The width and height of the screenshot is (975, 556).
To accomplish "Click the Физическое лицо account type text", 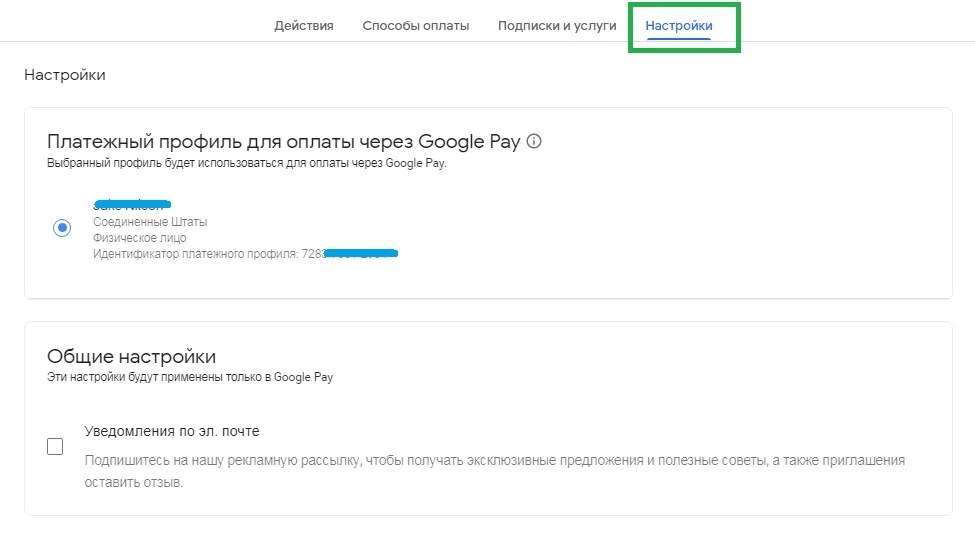I will click(139, 238).
